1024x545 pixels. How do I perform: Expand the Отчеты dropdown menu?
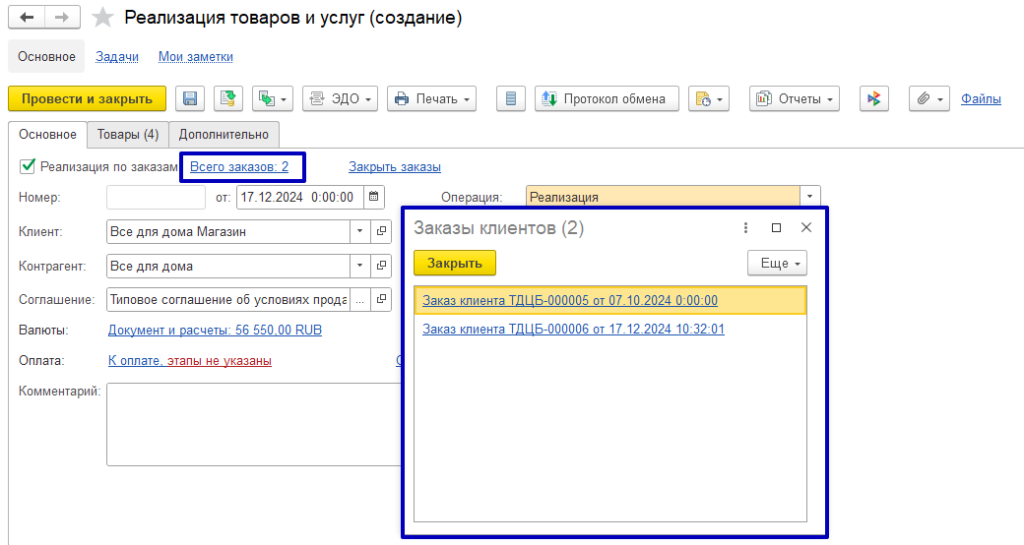pyautogui.click(x=794, y=99)
